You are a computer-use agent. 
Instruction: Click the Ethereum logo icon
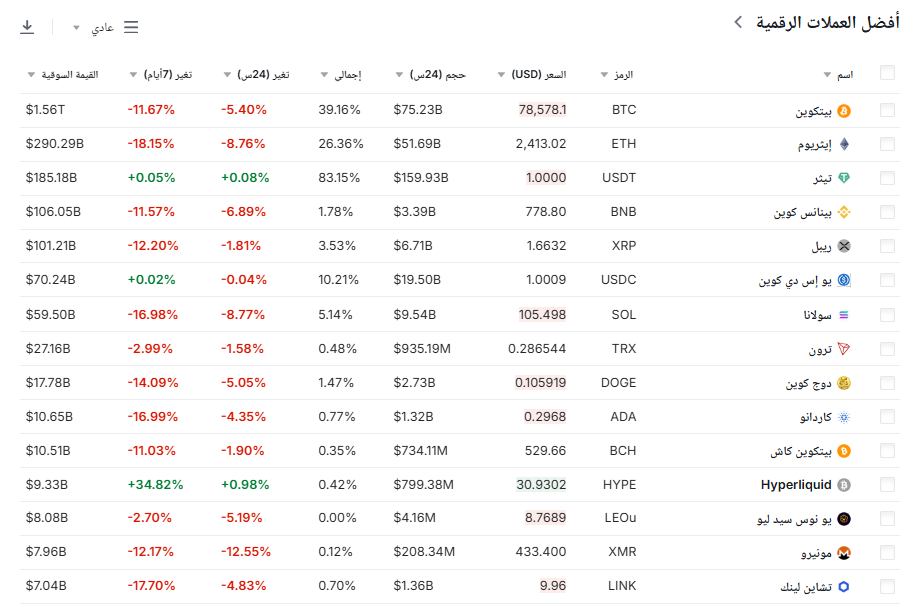pos(844,145)
